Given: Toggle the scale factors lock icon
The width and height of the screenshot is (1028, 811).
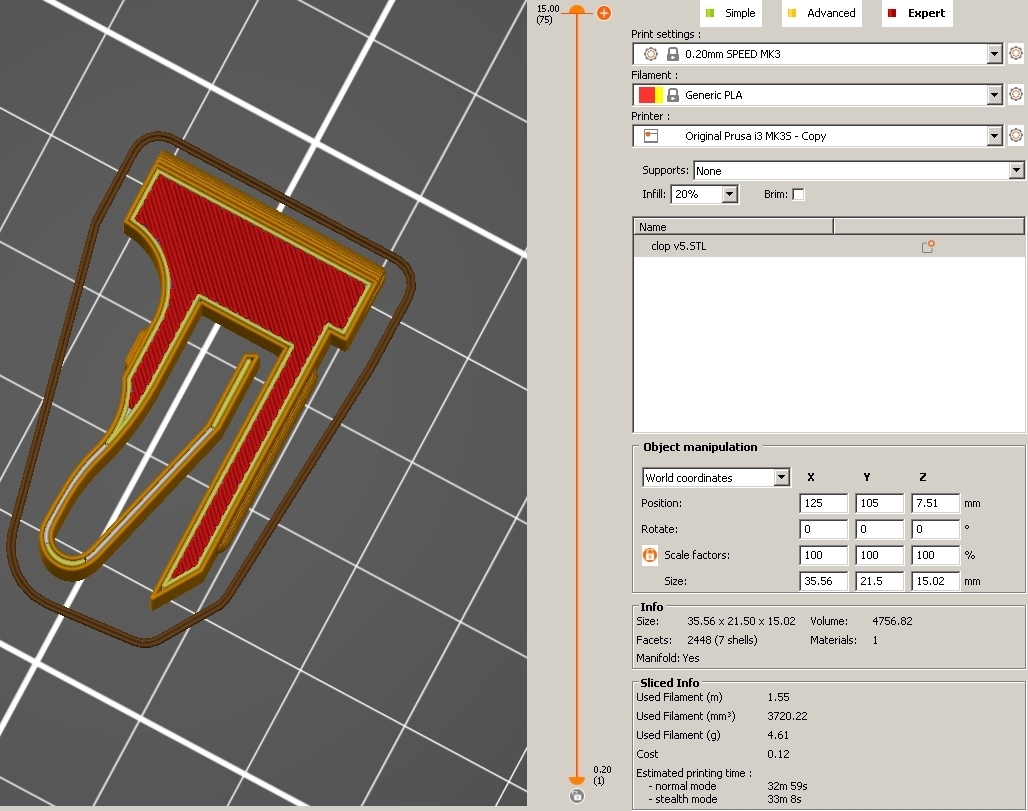Looking at the screenshot, I should tap(649, 555).
